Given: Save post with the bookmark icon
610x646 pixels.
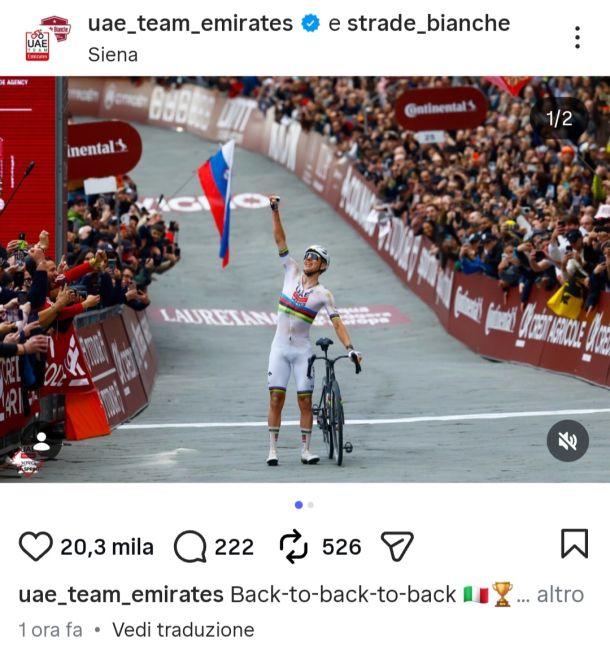Looking at the screenshot, I should 574,543.
